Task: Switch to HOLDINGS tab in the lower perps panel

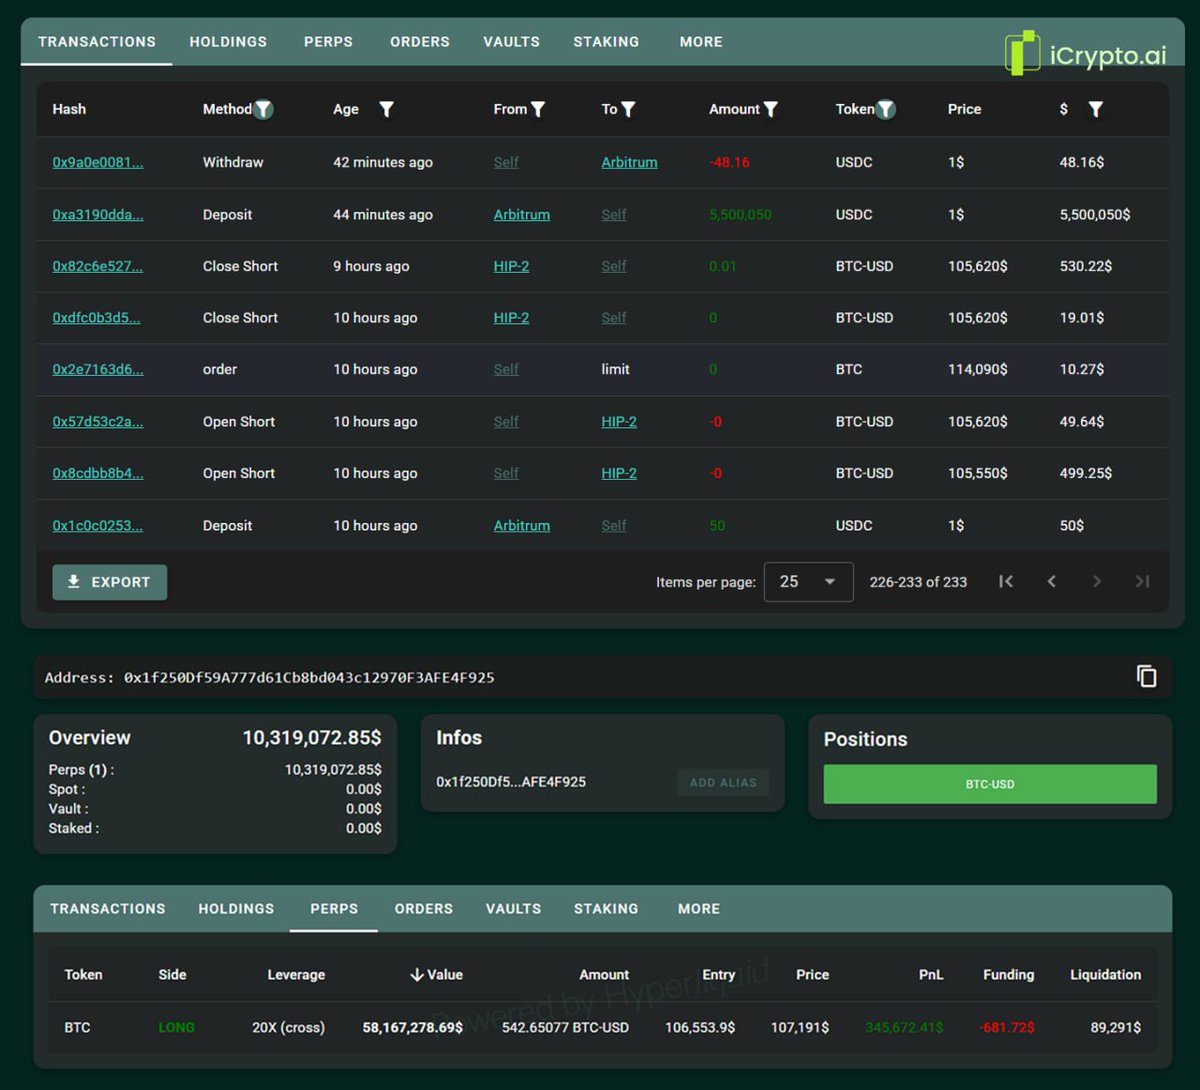Action: click(x=236, y=909)
